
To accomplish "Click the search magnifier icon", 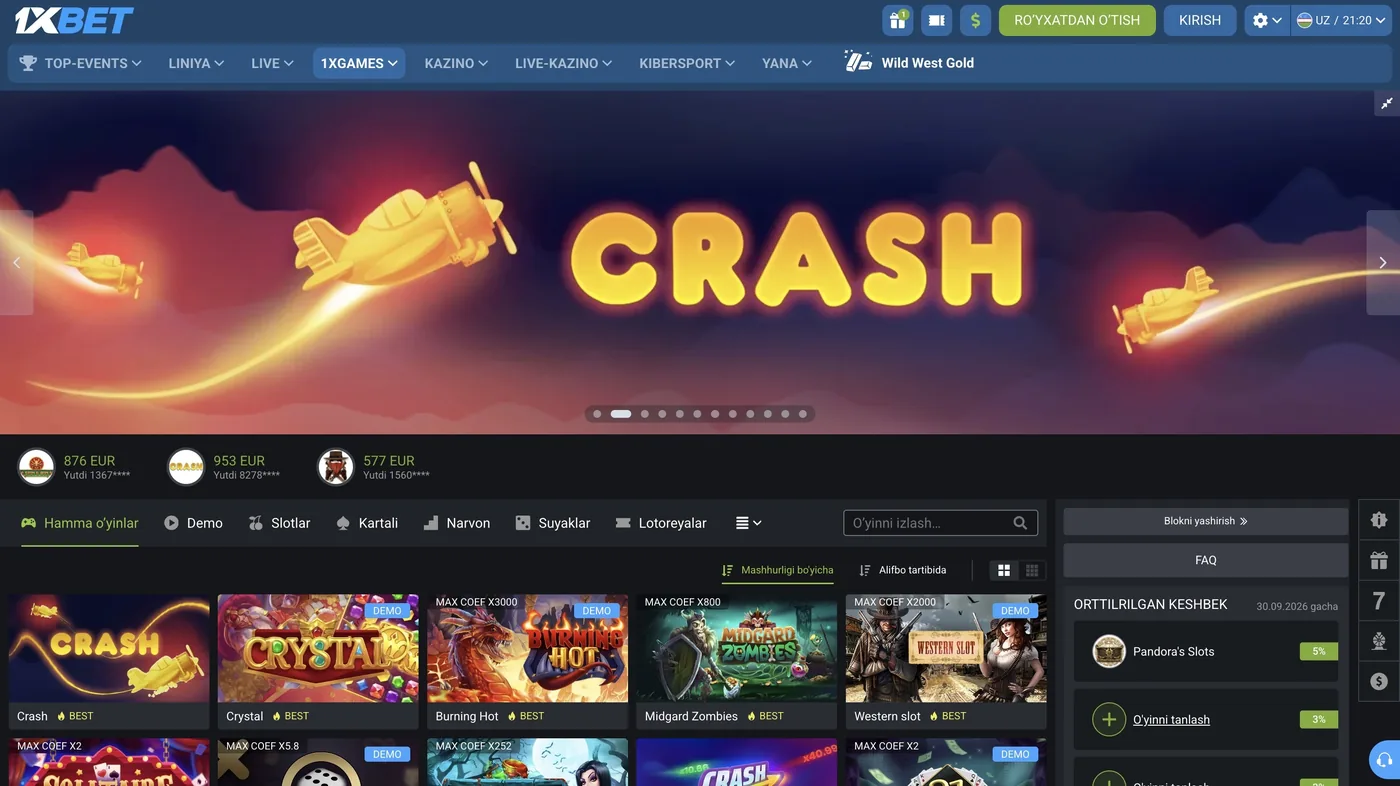I will (1020, 523).
